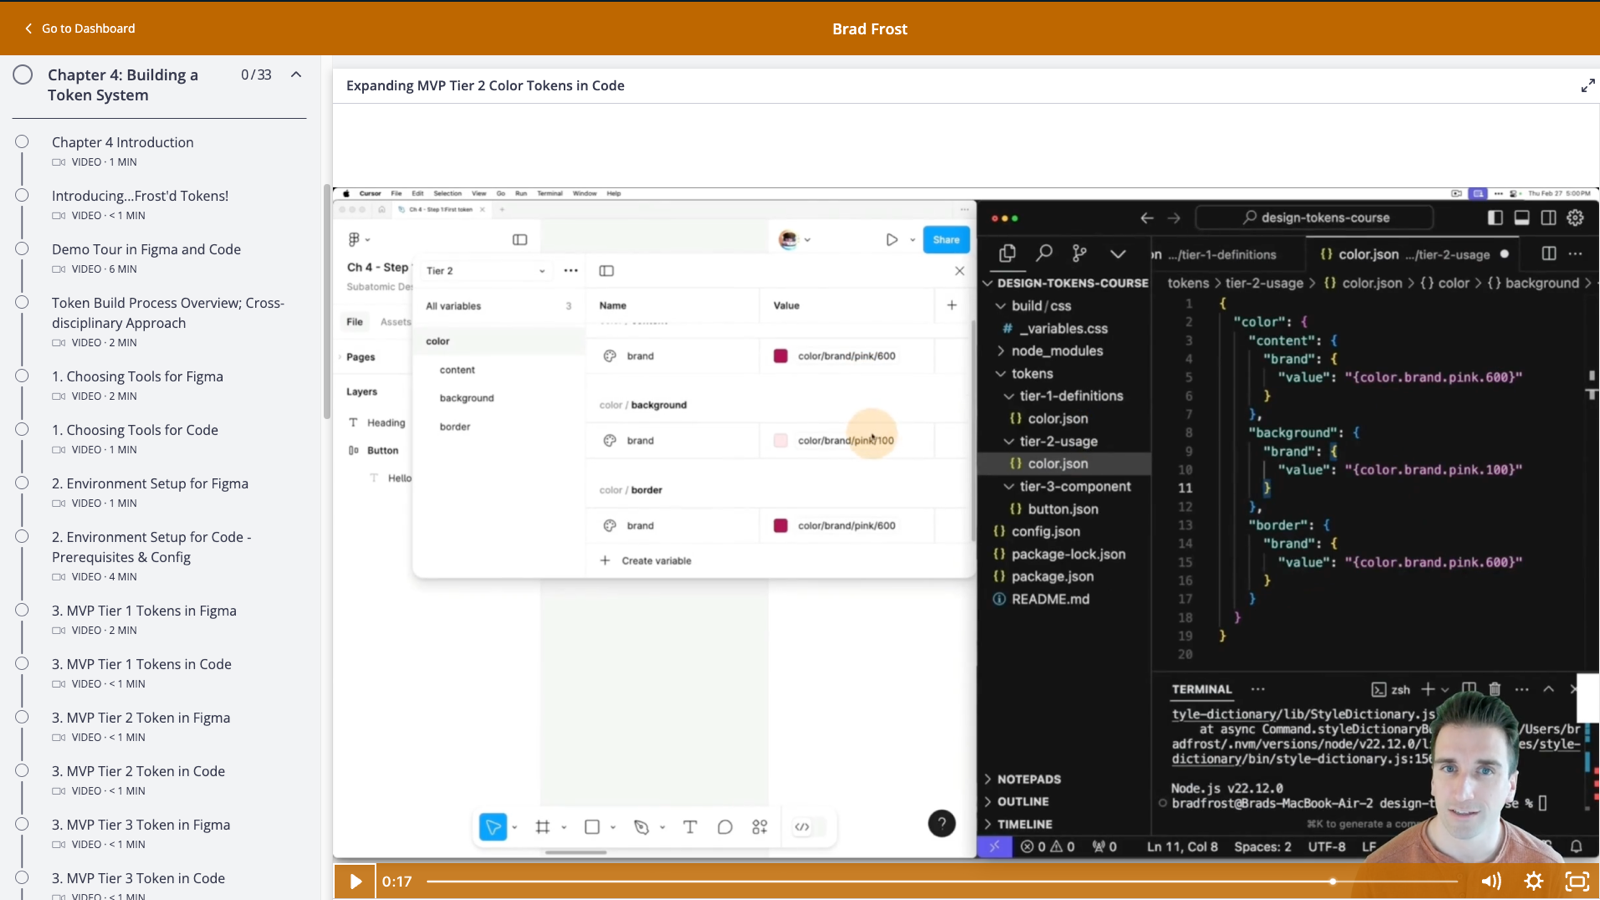Select Figma Pen tool

(641, 827)
